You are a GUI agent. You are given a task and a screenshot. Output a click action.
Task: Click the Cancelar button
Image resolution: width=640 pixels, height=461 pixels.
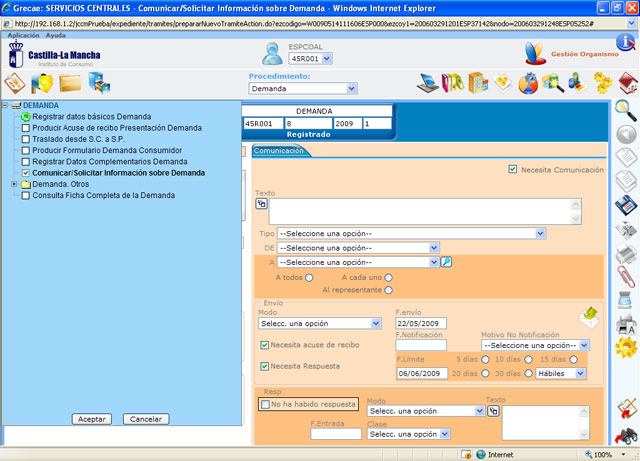[146, 419]
